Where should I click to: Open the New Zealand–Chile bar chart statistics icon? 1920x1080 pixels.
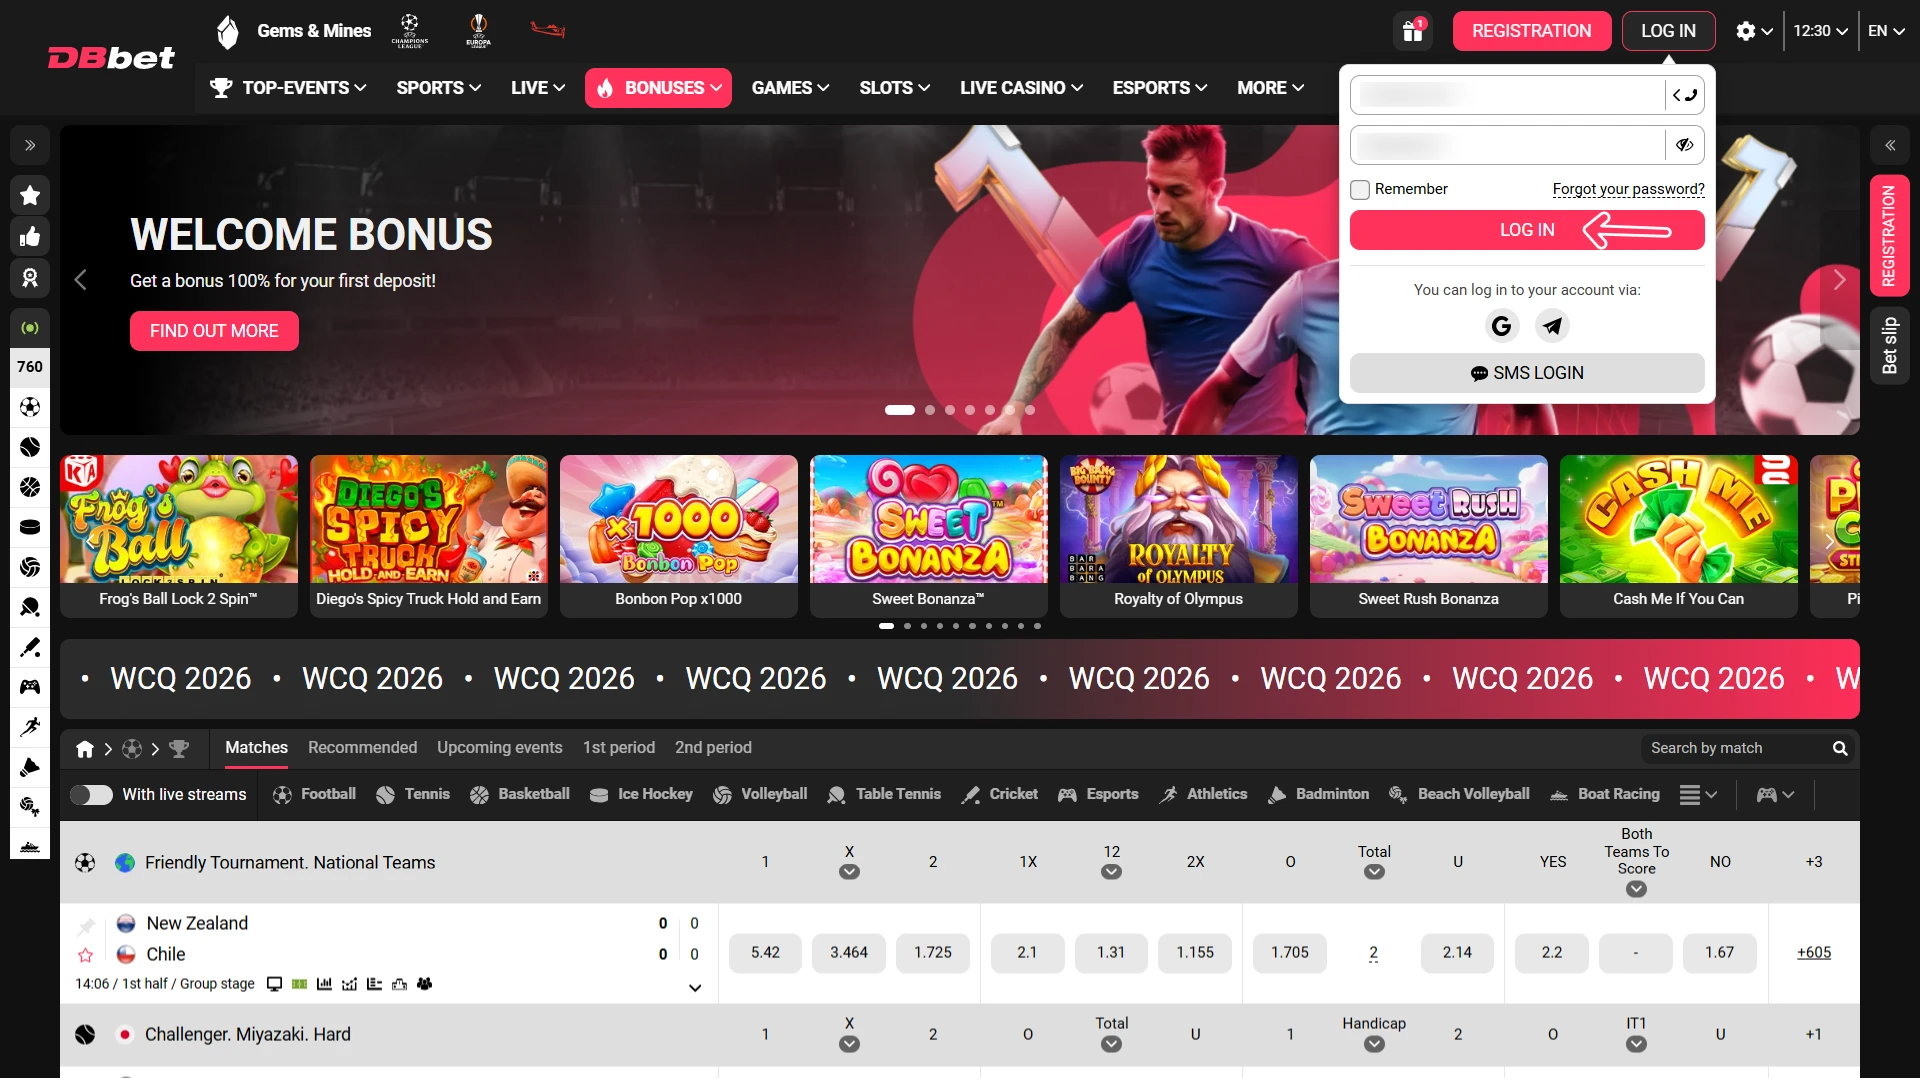click(324, 984)
